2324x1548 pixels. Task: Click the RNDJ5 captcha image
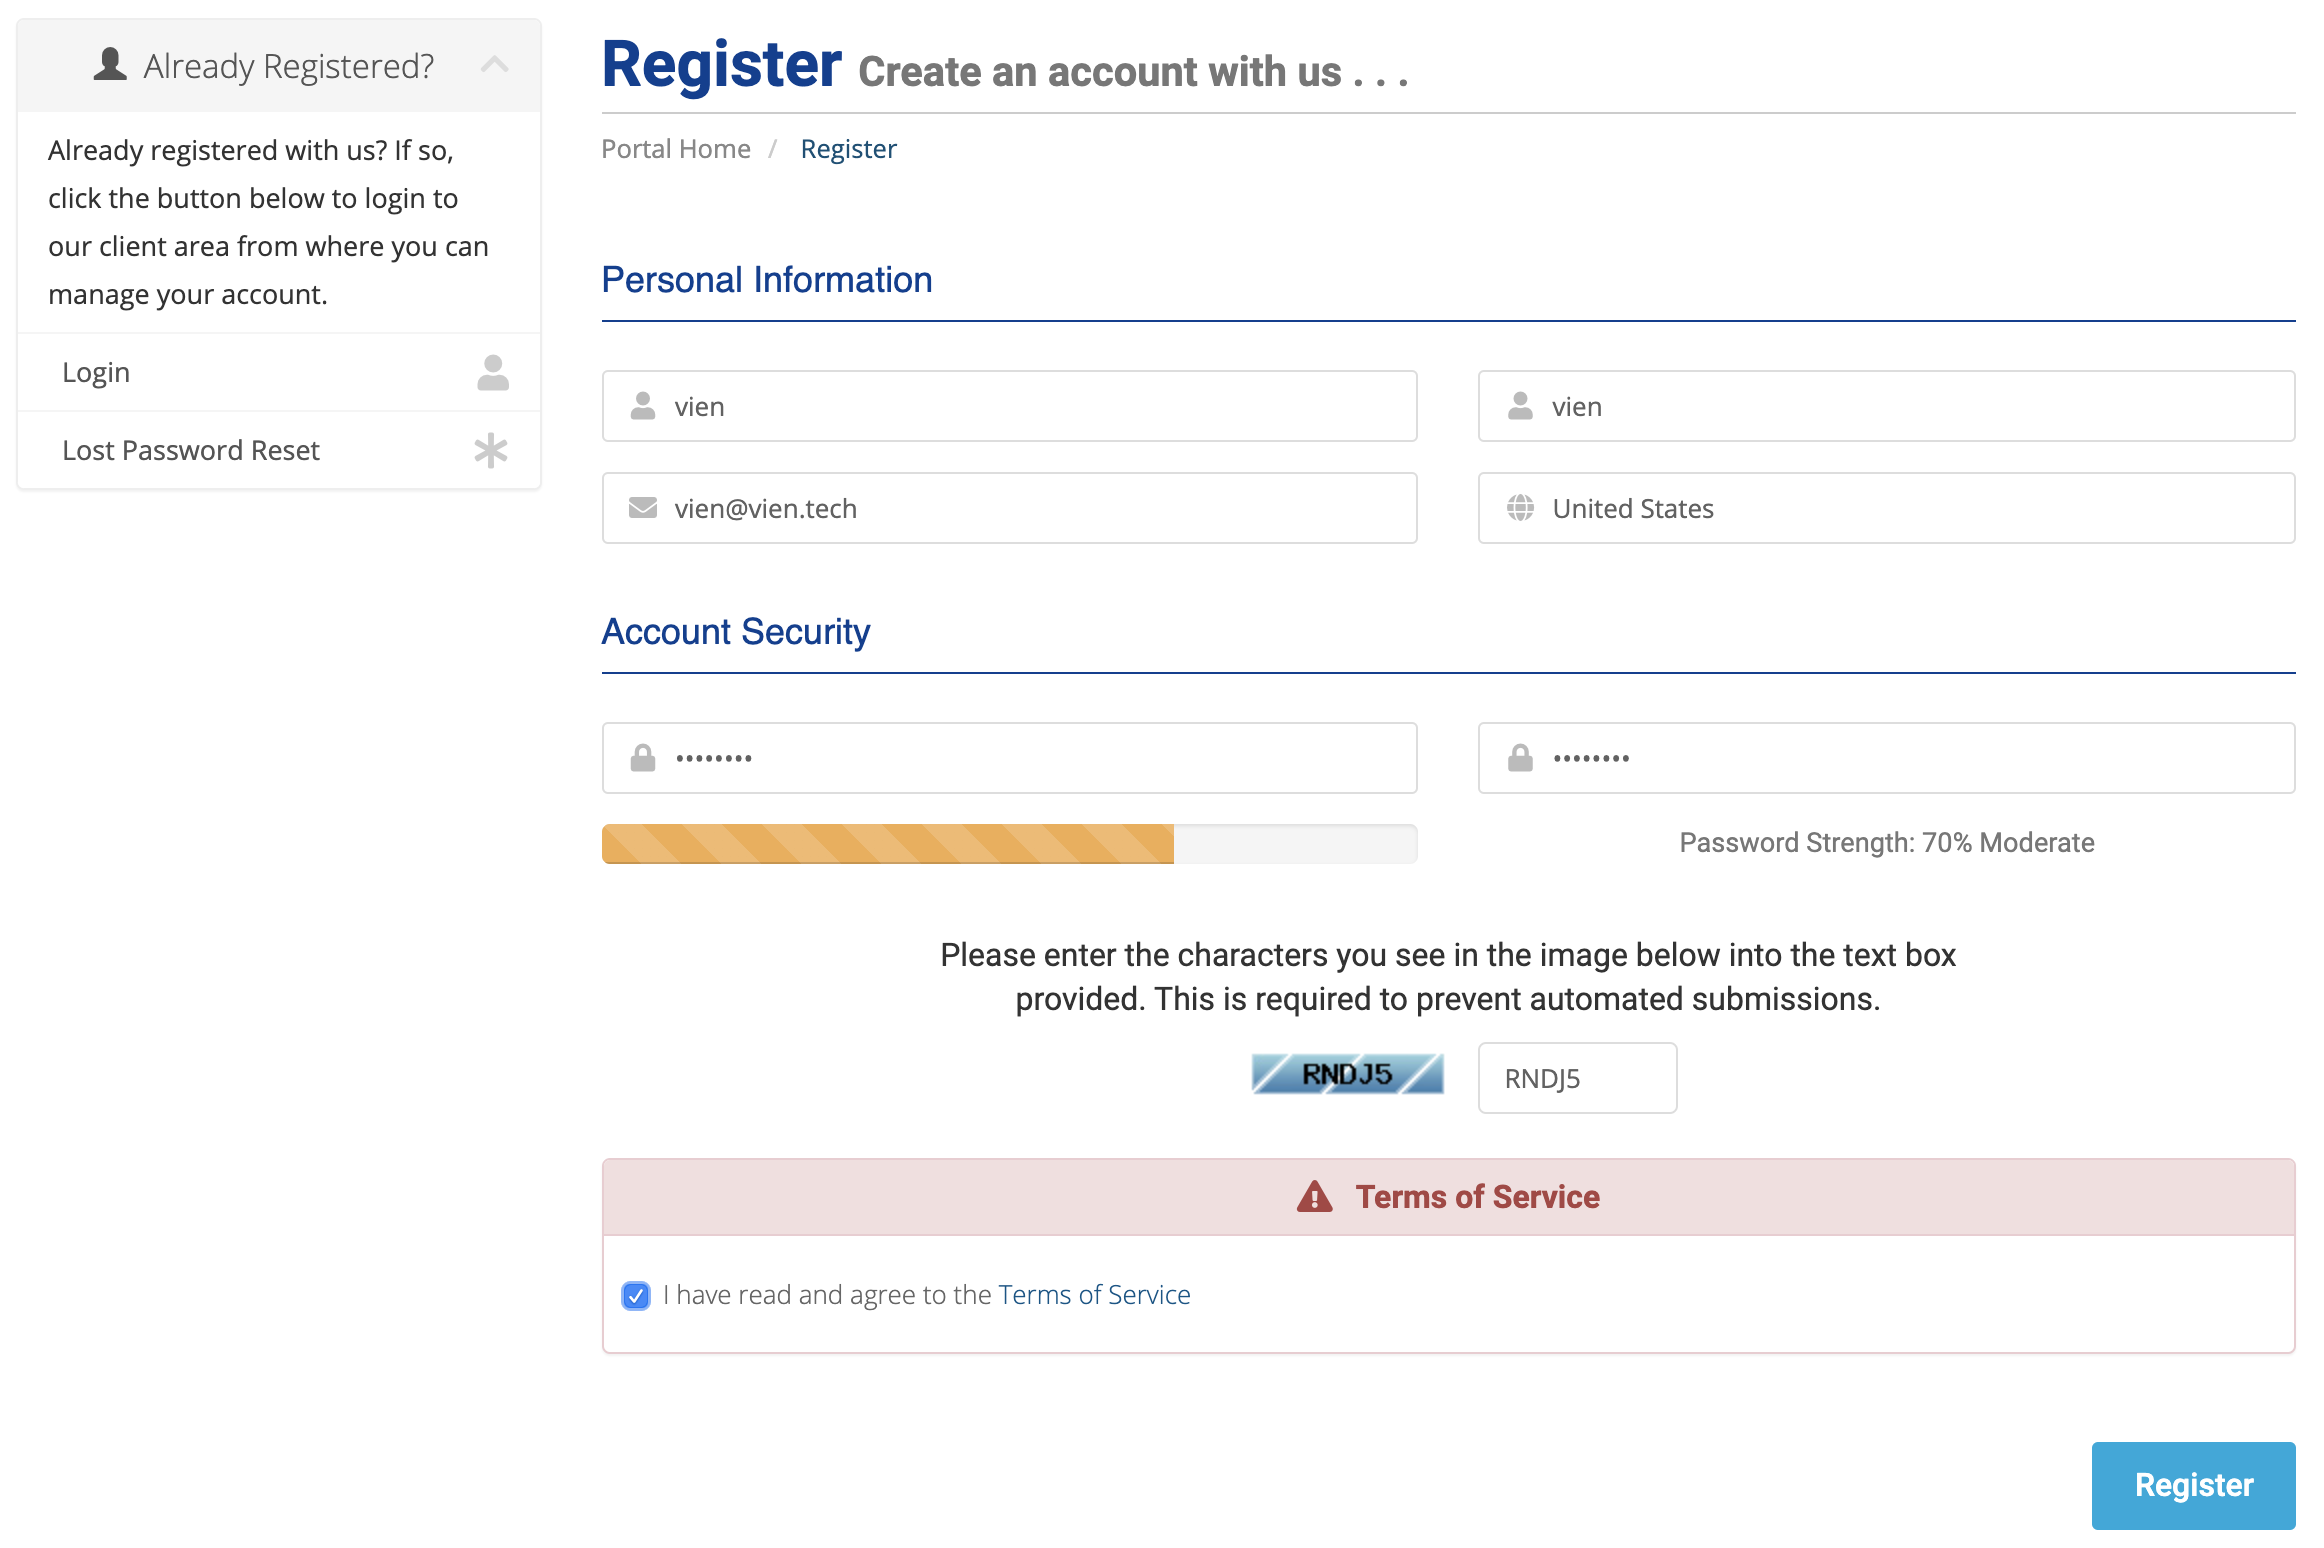[1347, 1075]
